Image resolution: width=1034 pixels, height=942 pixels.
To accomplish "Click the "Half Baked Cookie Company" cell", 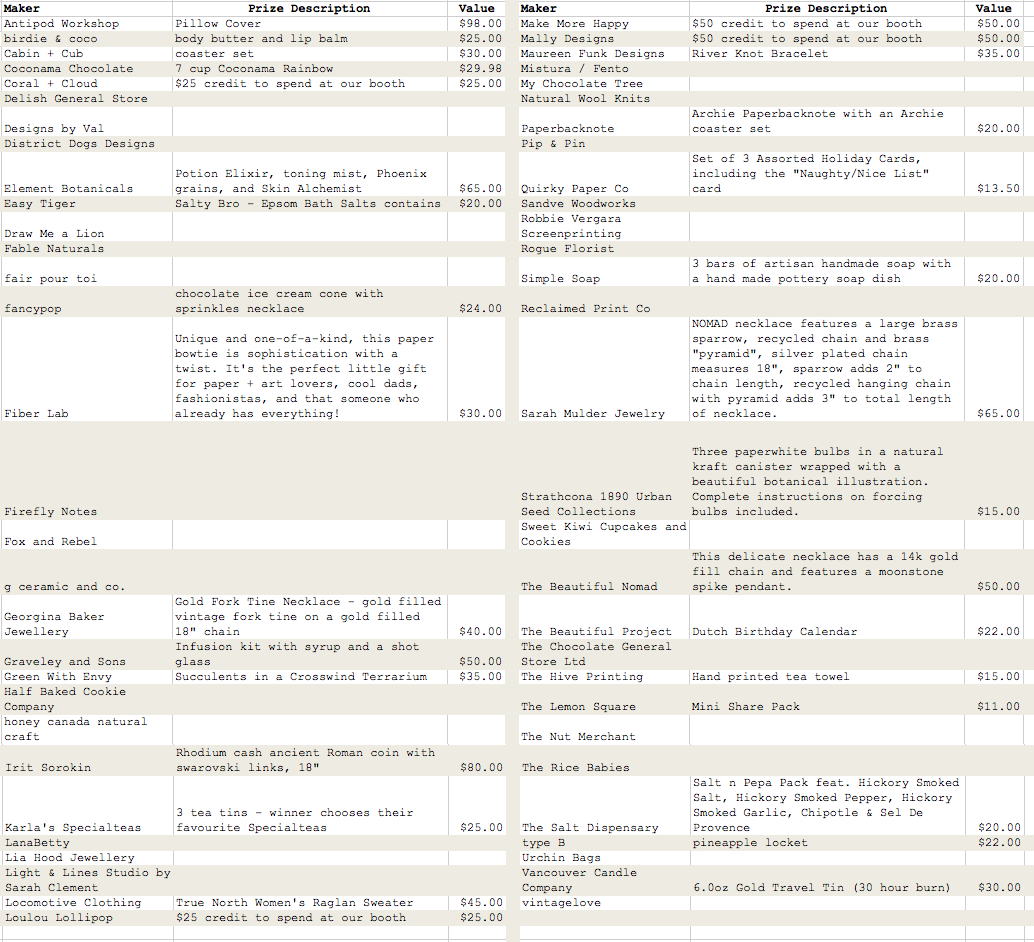I will (86, 699).
